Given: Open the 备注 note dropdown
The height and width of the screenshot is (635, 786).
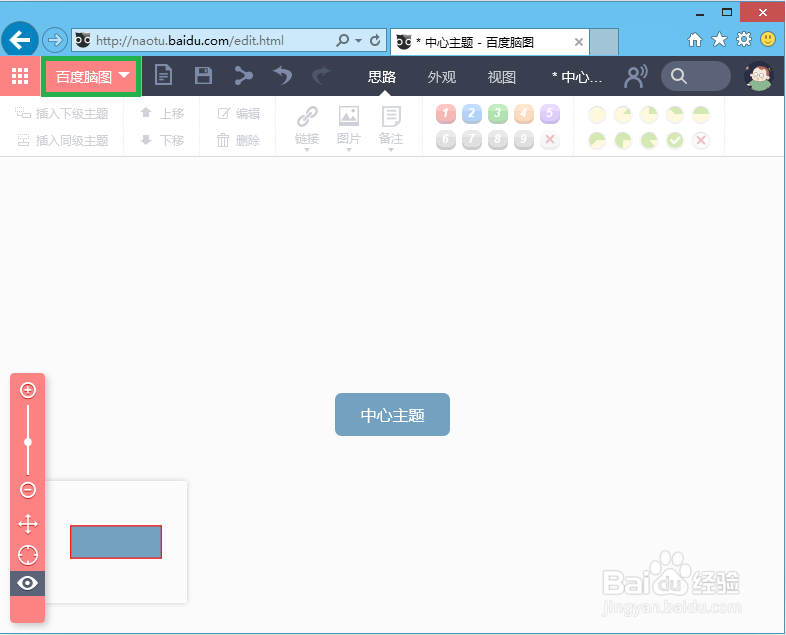Looking at the screenshot, I should tap(391, 128).
